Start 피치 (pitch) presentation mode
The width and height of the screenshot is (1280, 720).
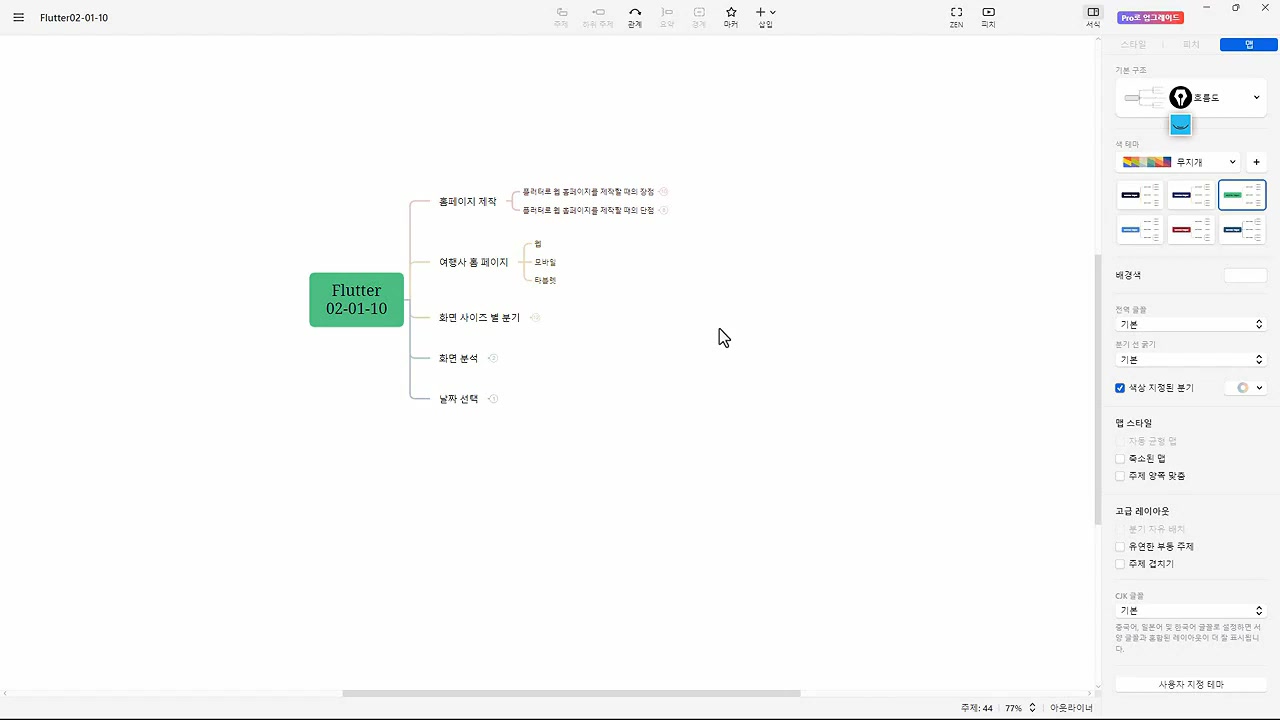click(988, 17)
